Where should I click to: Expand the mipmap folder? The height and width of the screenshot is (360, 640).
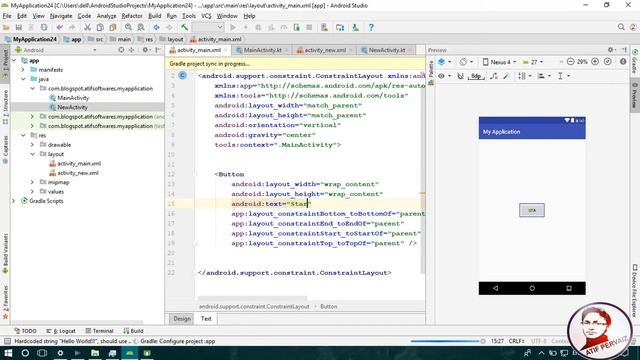[x=33, y=182]
